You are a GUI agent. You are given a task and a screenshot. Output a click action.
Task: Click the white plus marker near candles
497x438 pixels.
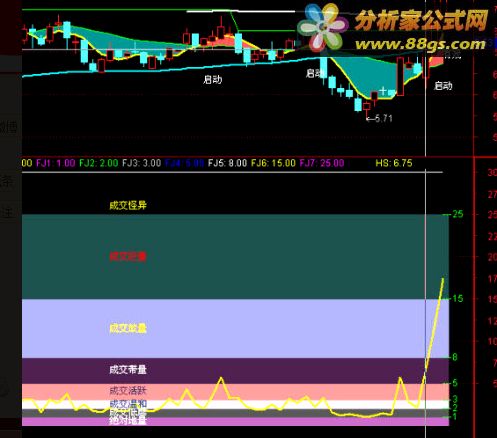coord(383,91)
